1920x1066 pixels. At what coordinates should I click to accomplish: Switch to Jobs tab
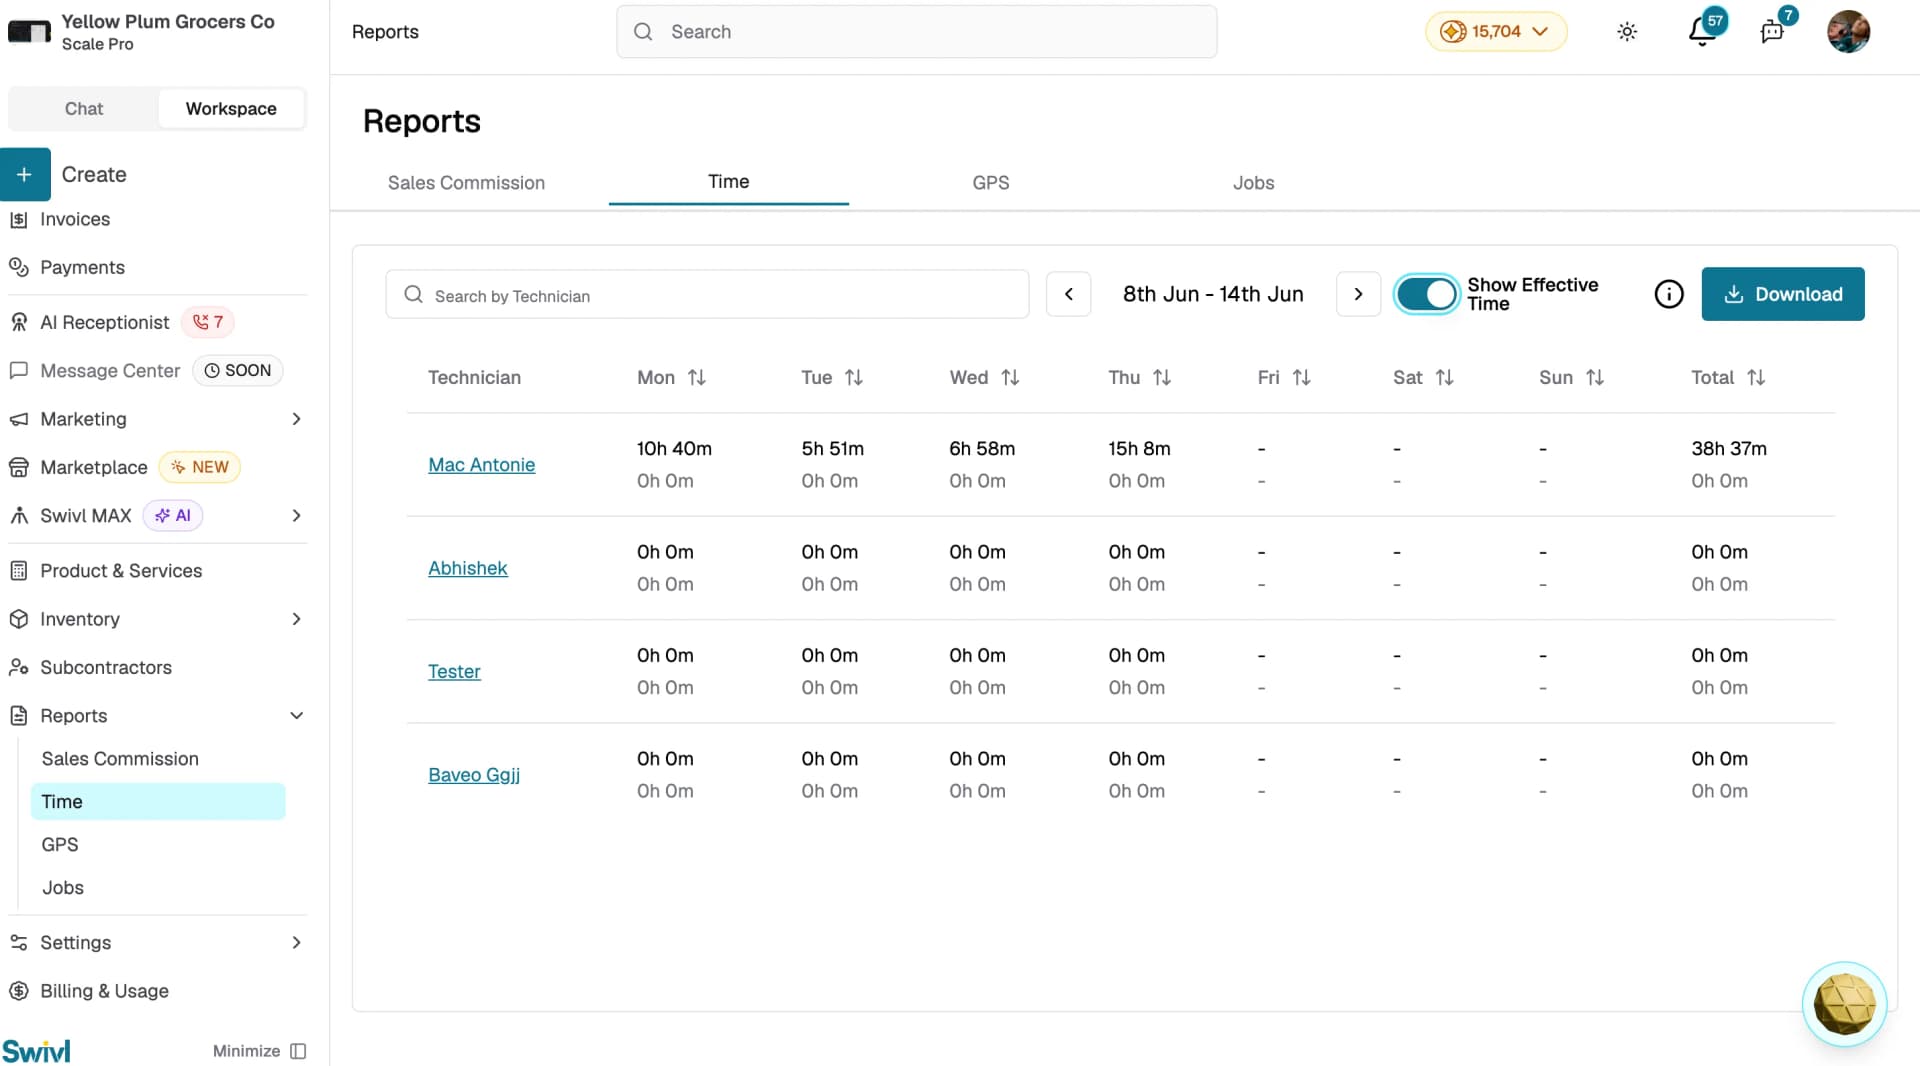(1253, 183)
